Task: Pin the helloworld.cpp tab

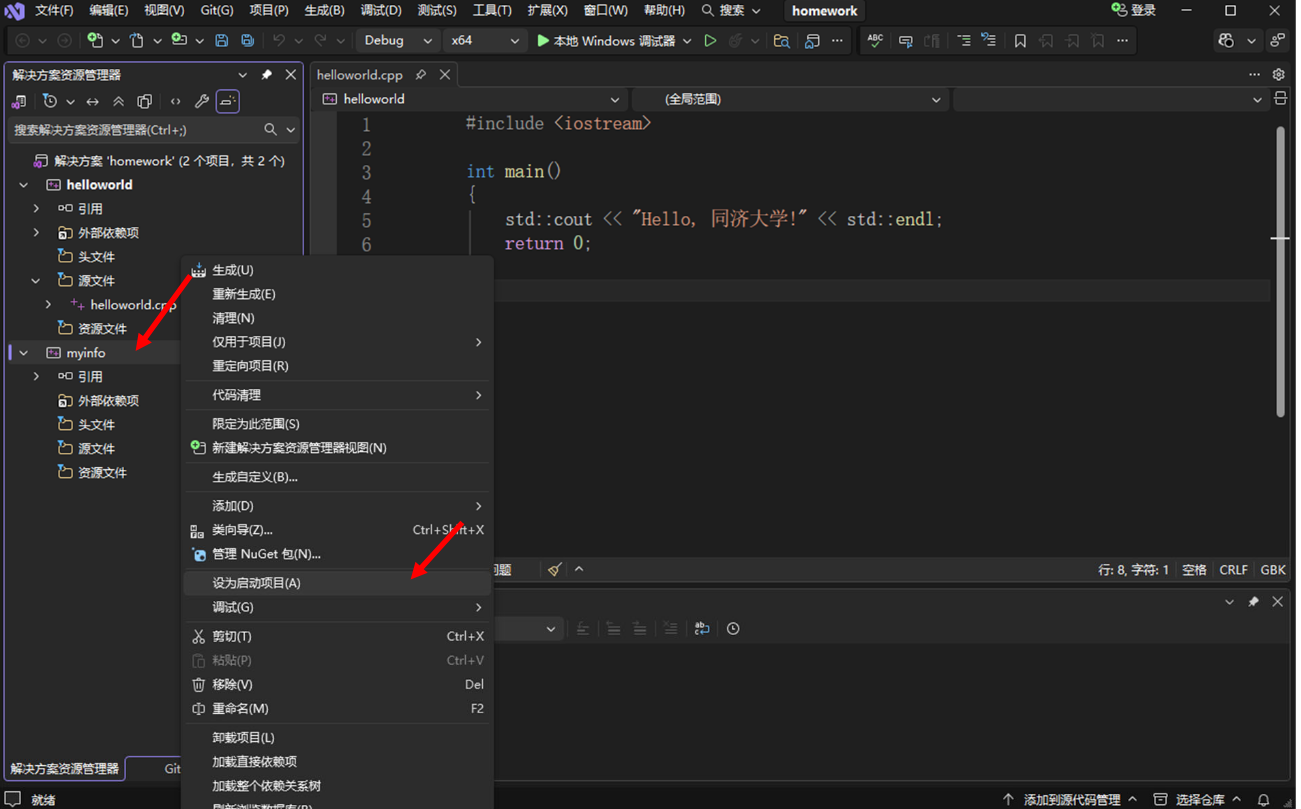Action: click(x=421, y=75)
